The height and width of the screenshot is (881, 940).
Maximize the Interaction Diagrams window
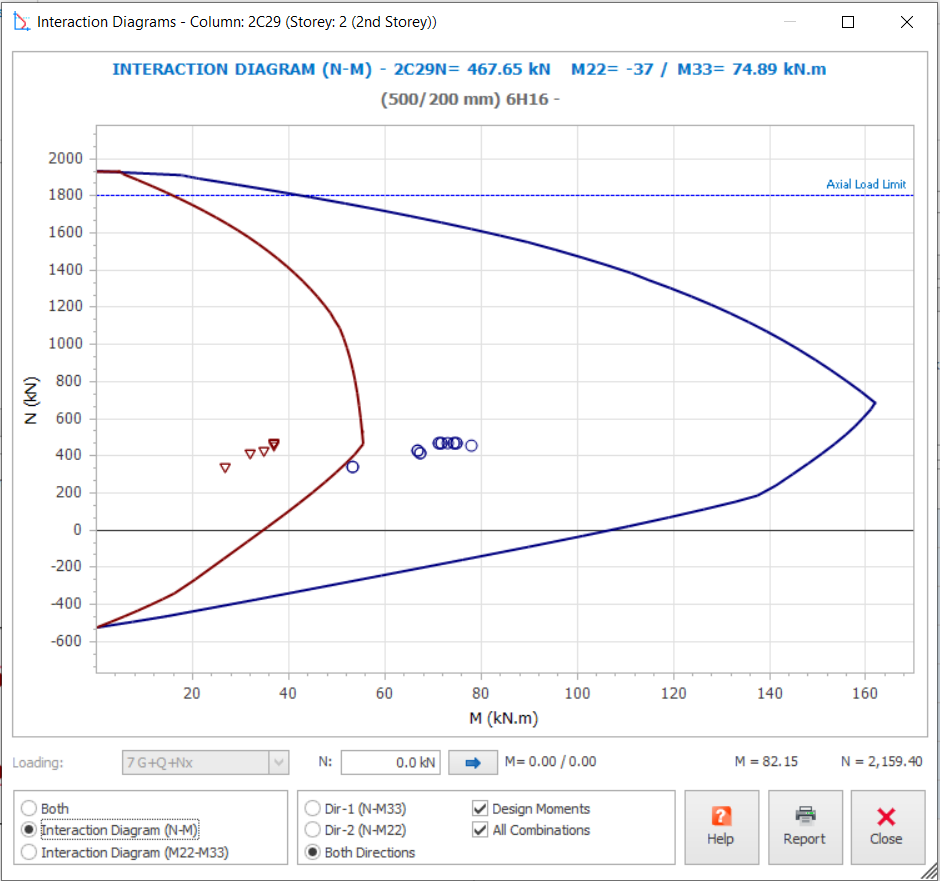(x=848, y=22)
